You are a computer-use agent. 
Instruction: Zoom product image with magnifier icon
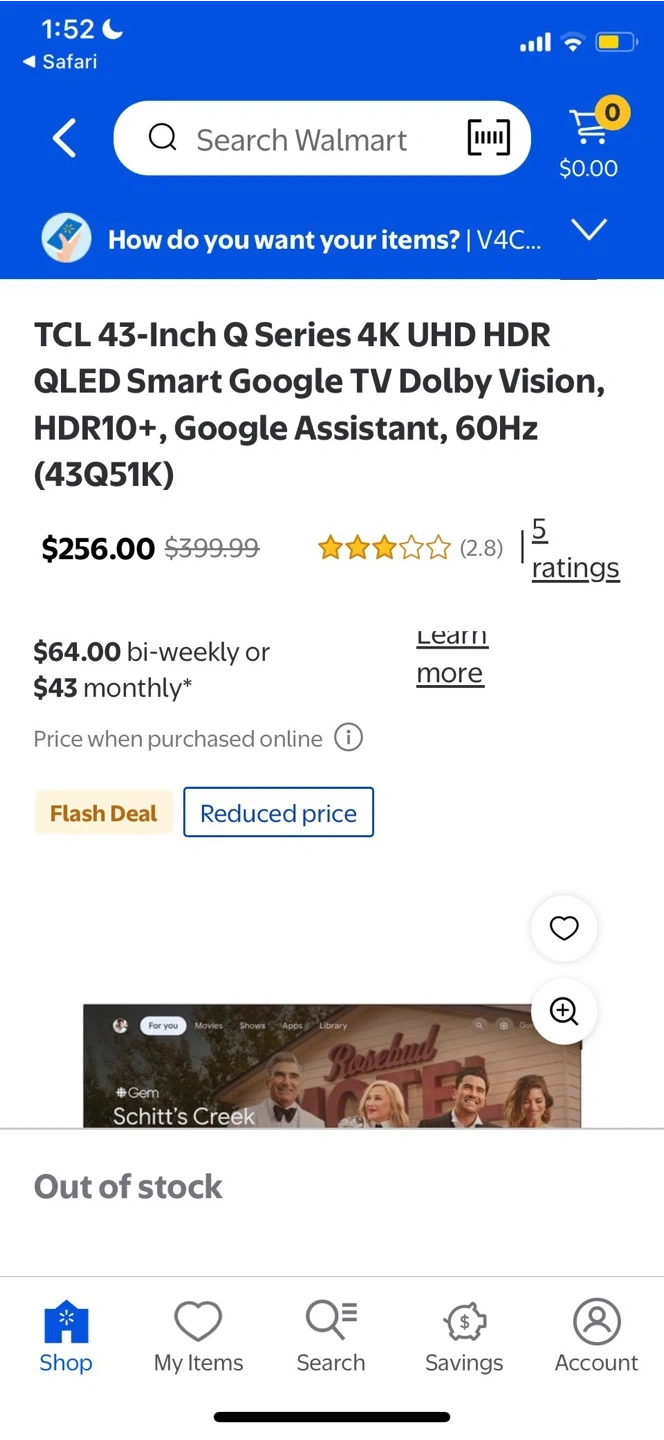point(564,1011)
